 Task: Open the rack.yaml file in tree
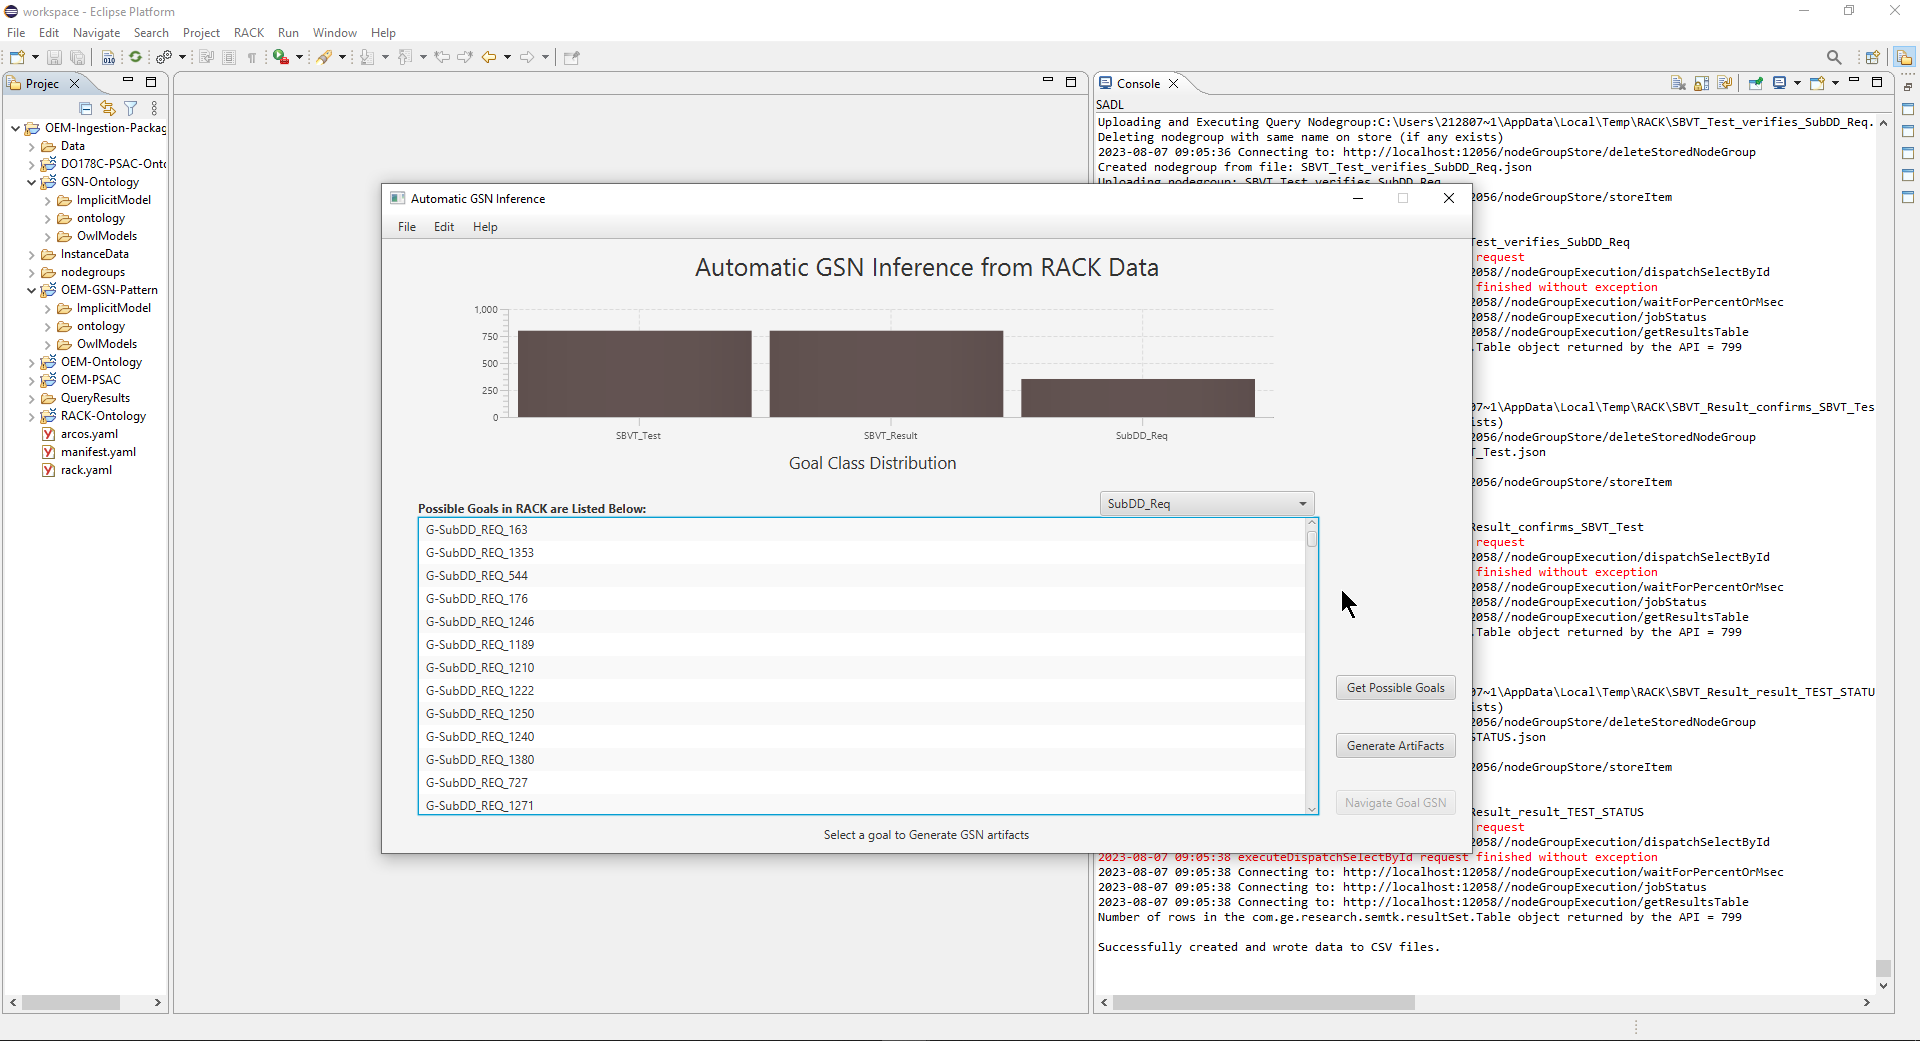[x=86, y=470]
